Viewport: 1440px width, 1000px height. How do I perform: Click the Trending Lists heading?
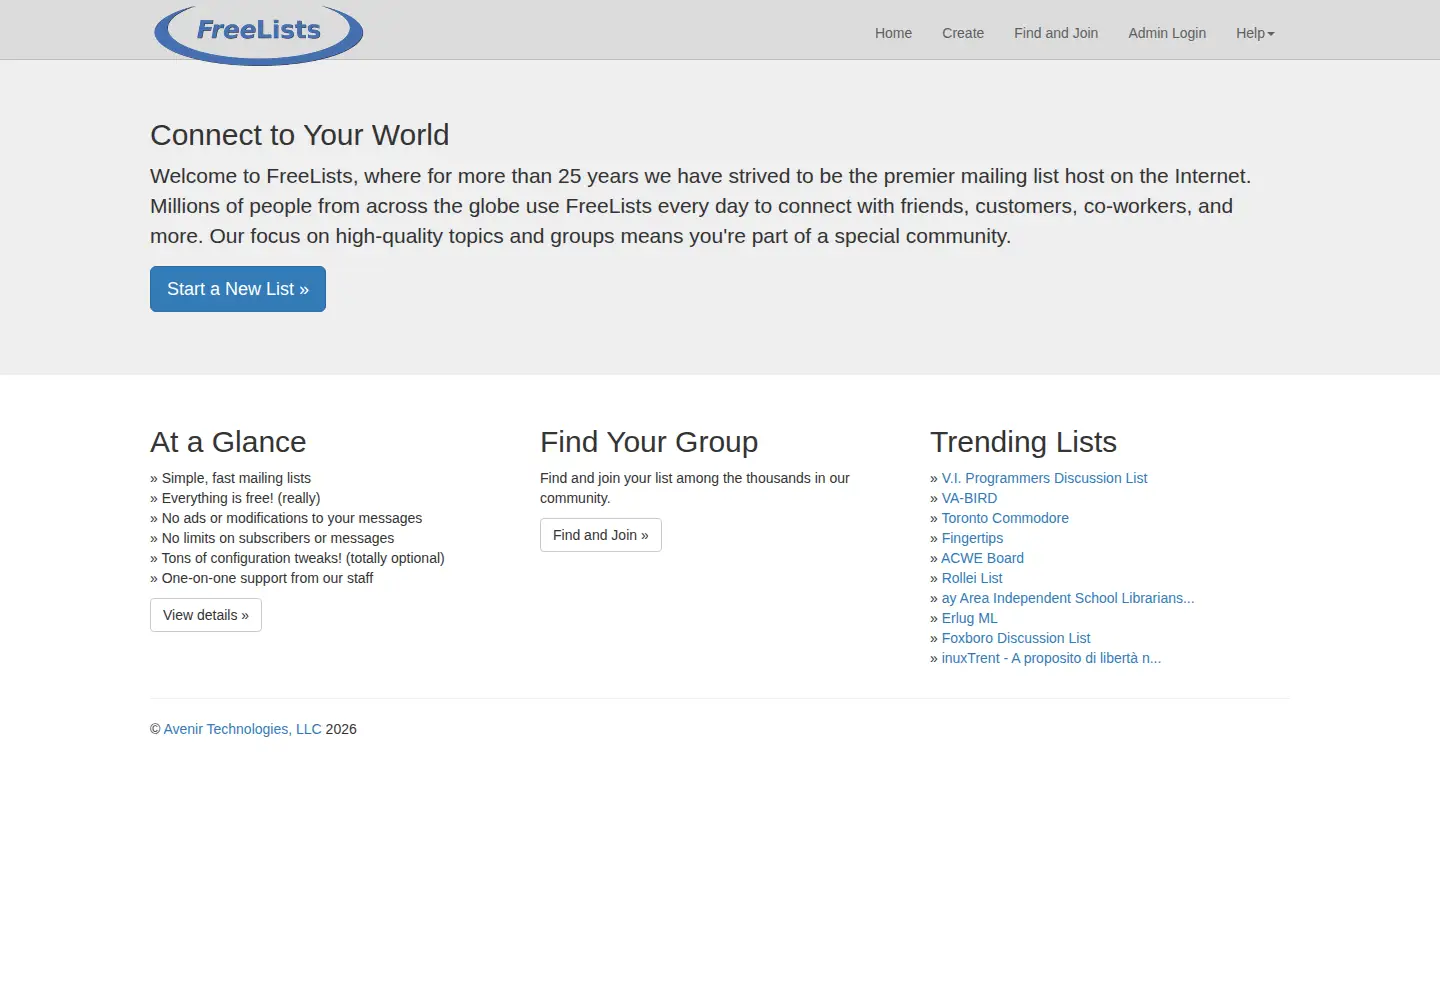click(1023, 442)
